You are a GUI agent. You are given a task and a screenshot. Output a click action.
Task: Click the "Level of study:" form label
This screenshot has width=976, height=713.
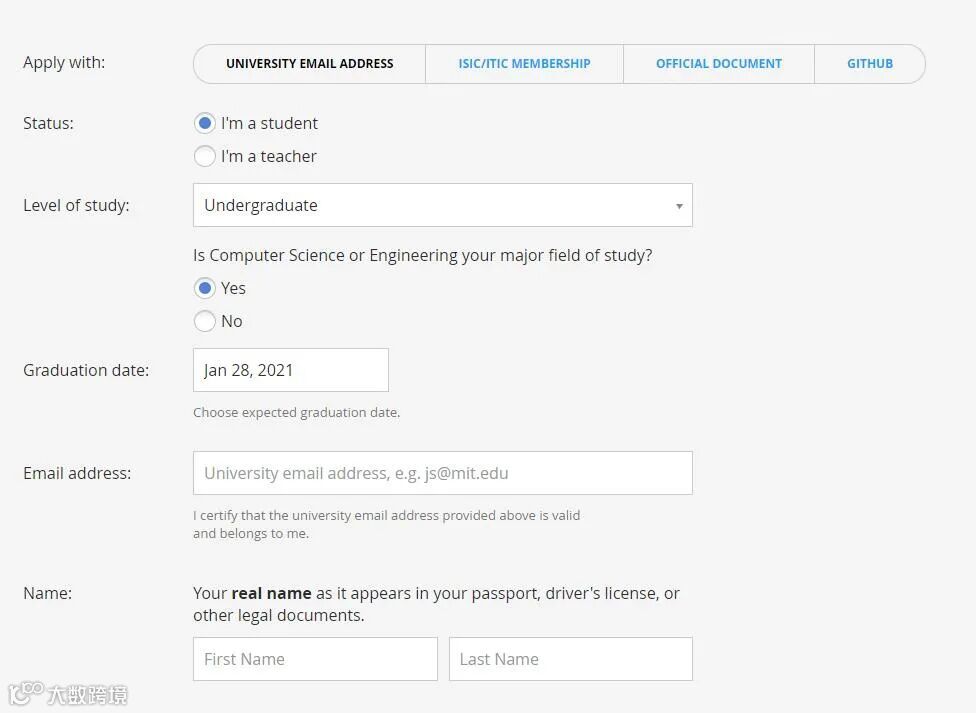click(76, 205)
